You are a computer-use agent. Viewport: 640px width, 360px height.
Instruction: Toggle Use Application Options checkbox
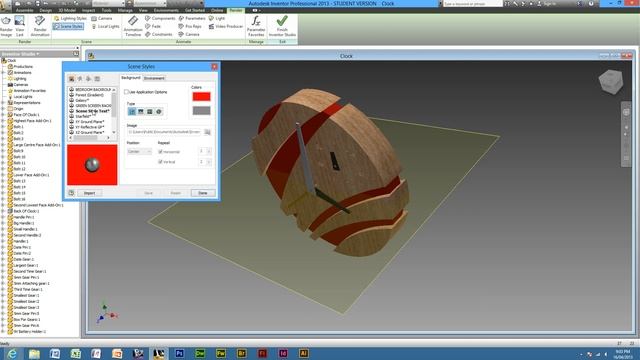[x=127, y=92]
